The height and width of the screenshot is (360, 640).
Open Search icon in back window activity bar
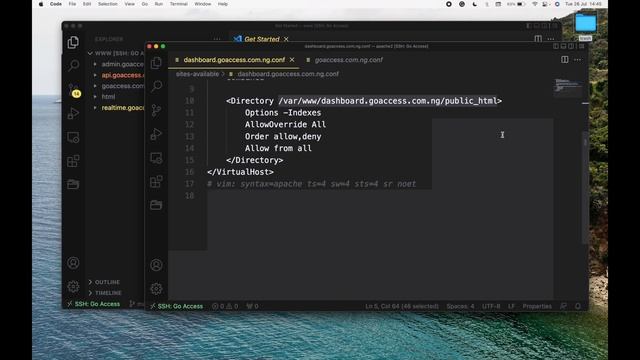click(x=73, y=65)
